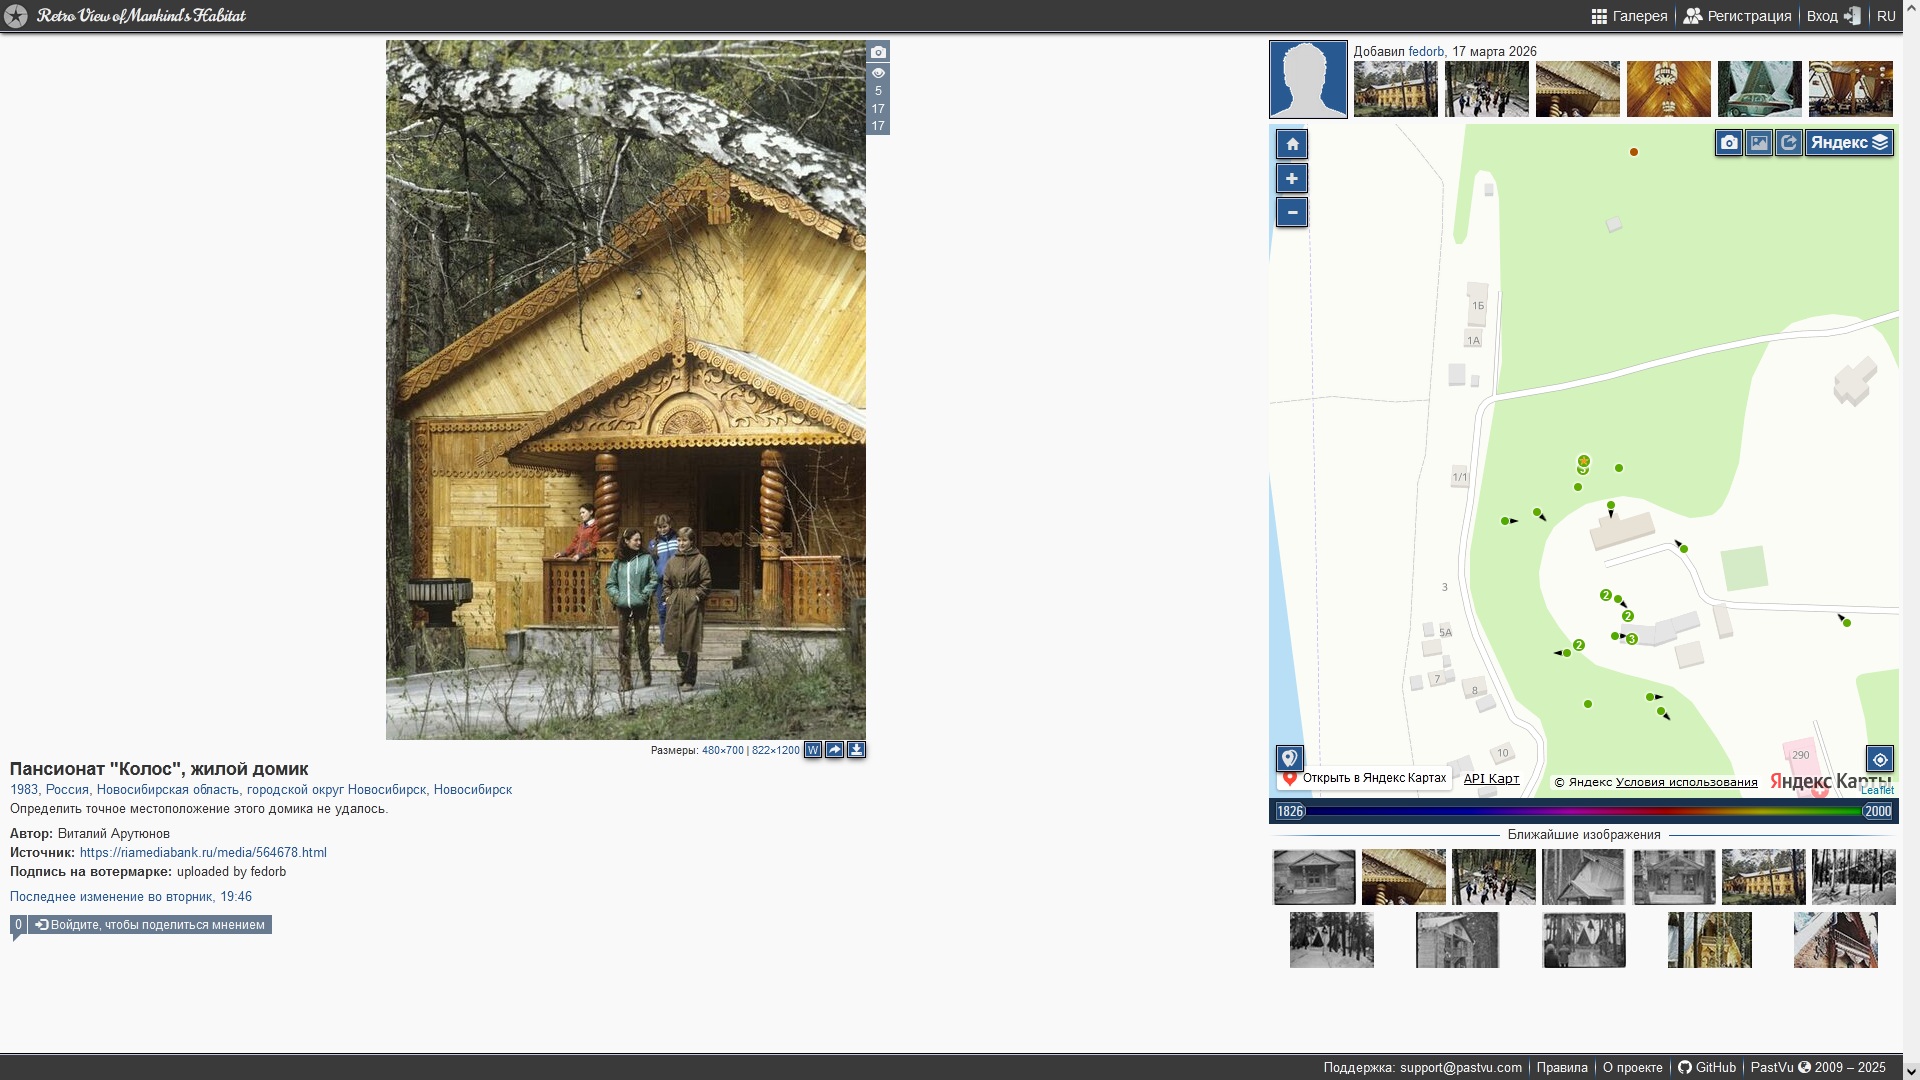Open the RU language selector
This screenshot has width=1920, height=1080.
coord(1886,16)
